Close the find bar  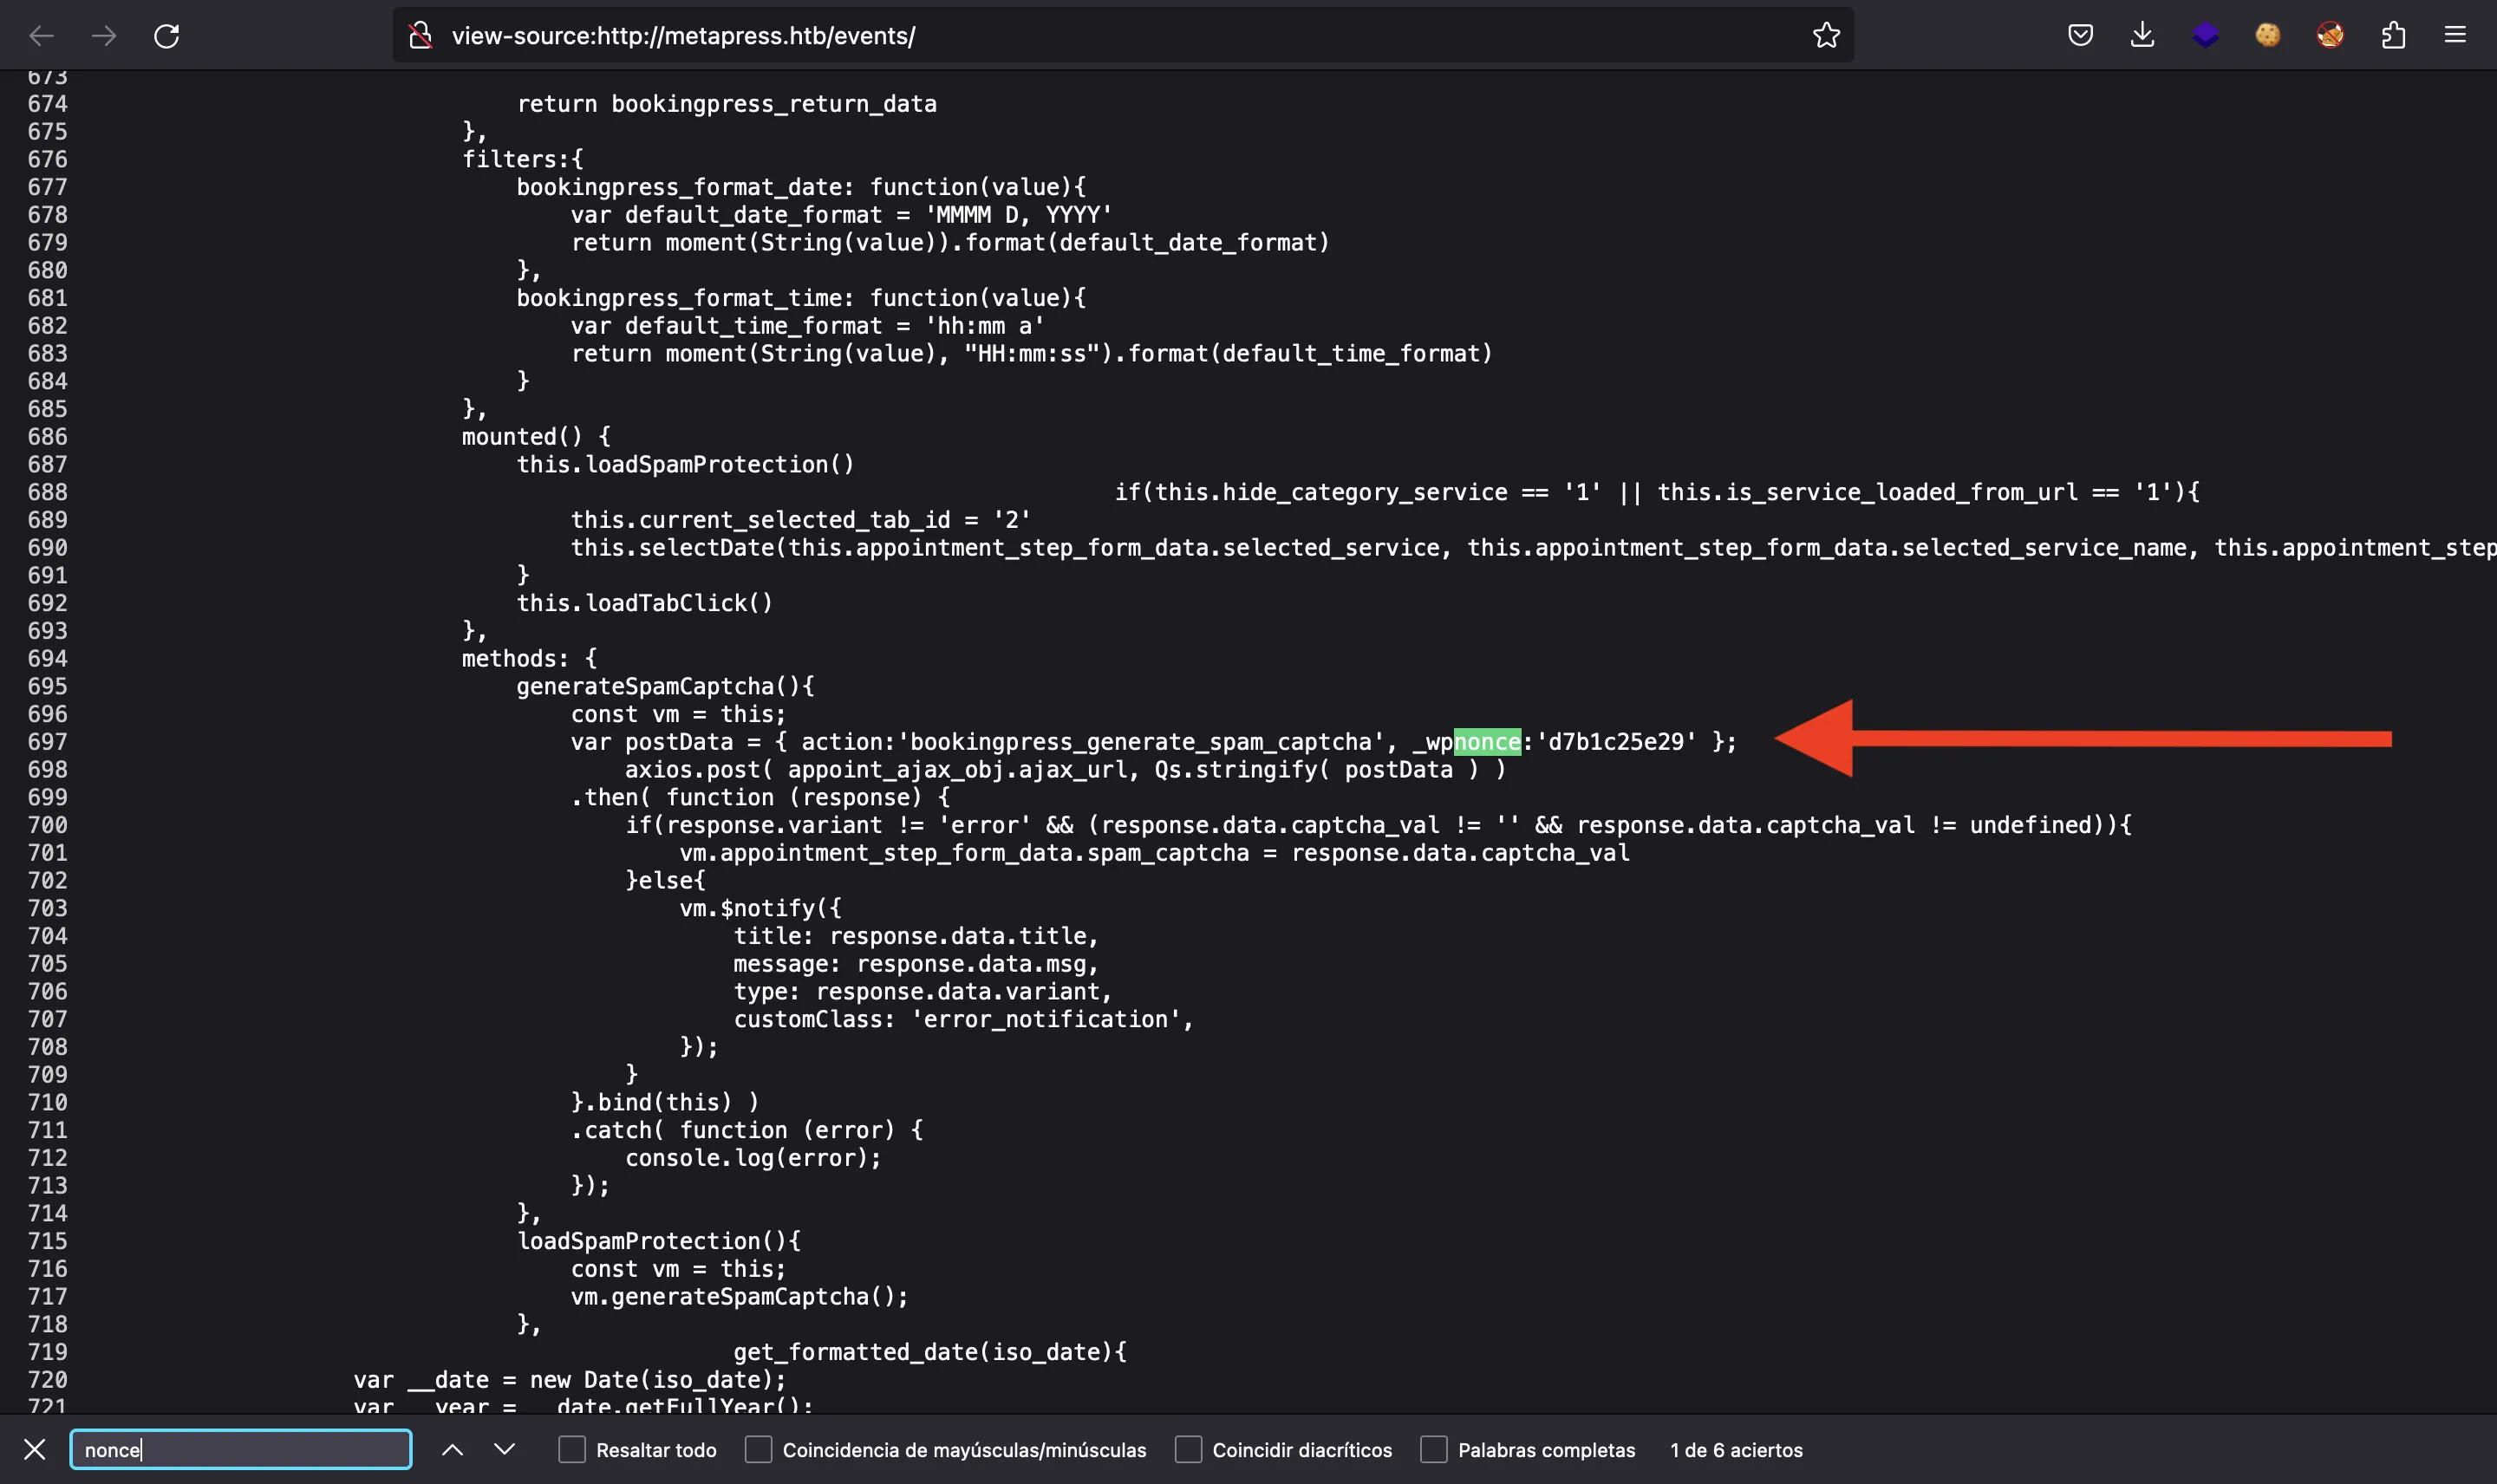34,1449
